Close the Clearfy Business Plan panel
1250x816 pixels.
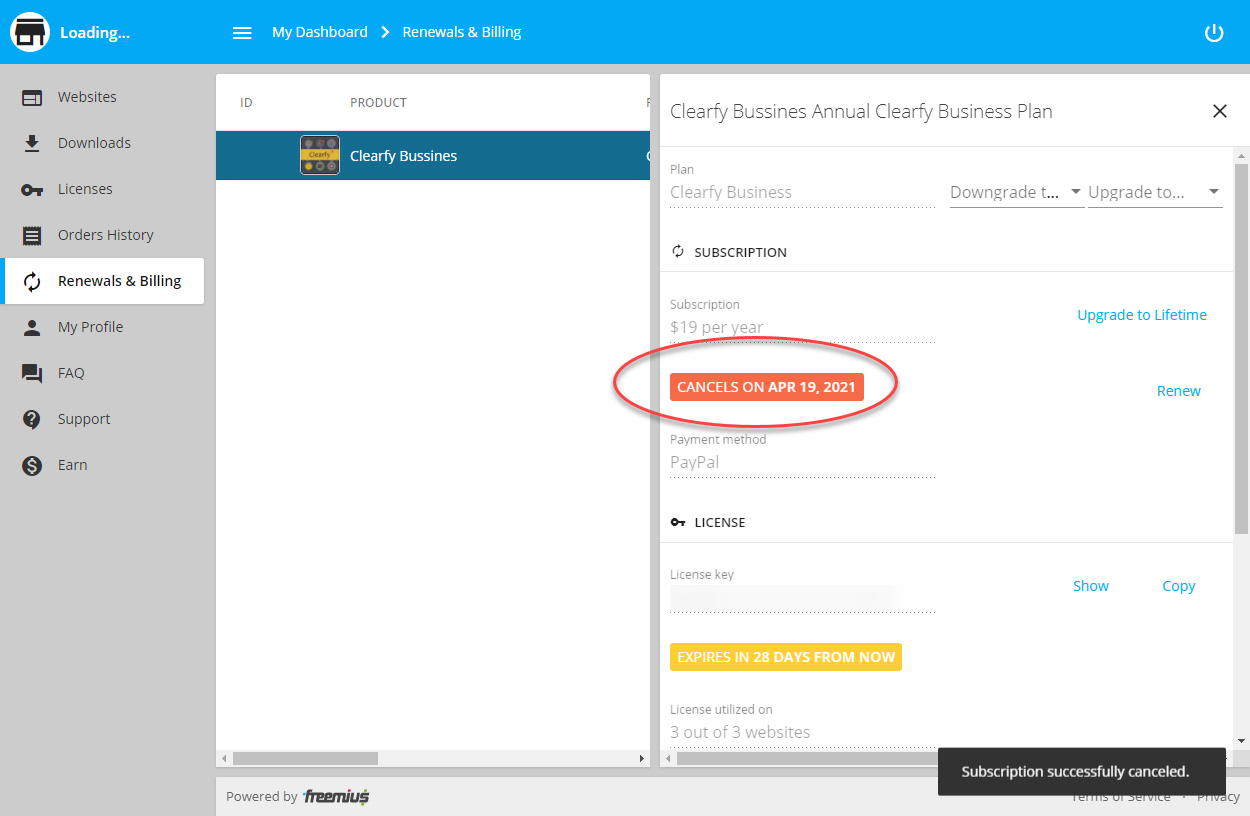[1220, 111]
